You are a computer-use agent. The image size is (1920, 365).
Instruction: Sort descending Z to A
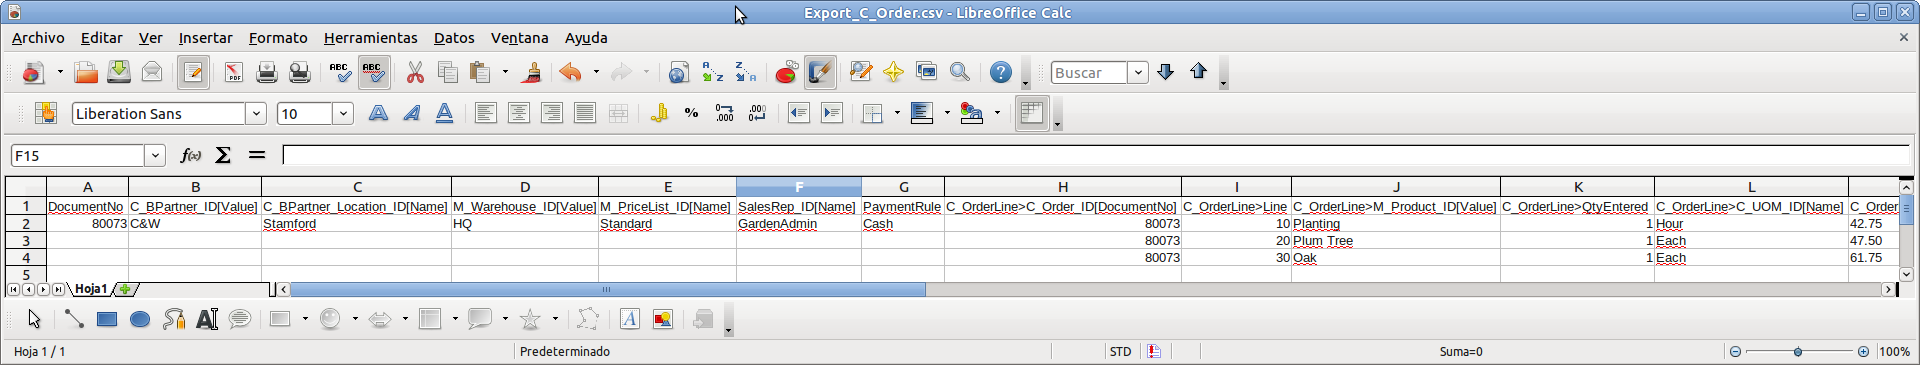pos(745,72)
